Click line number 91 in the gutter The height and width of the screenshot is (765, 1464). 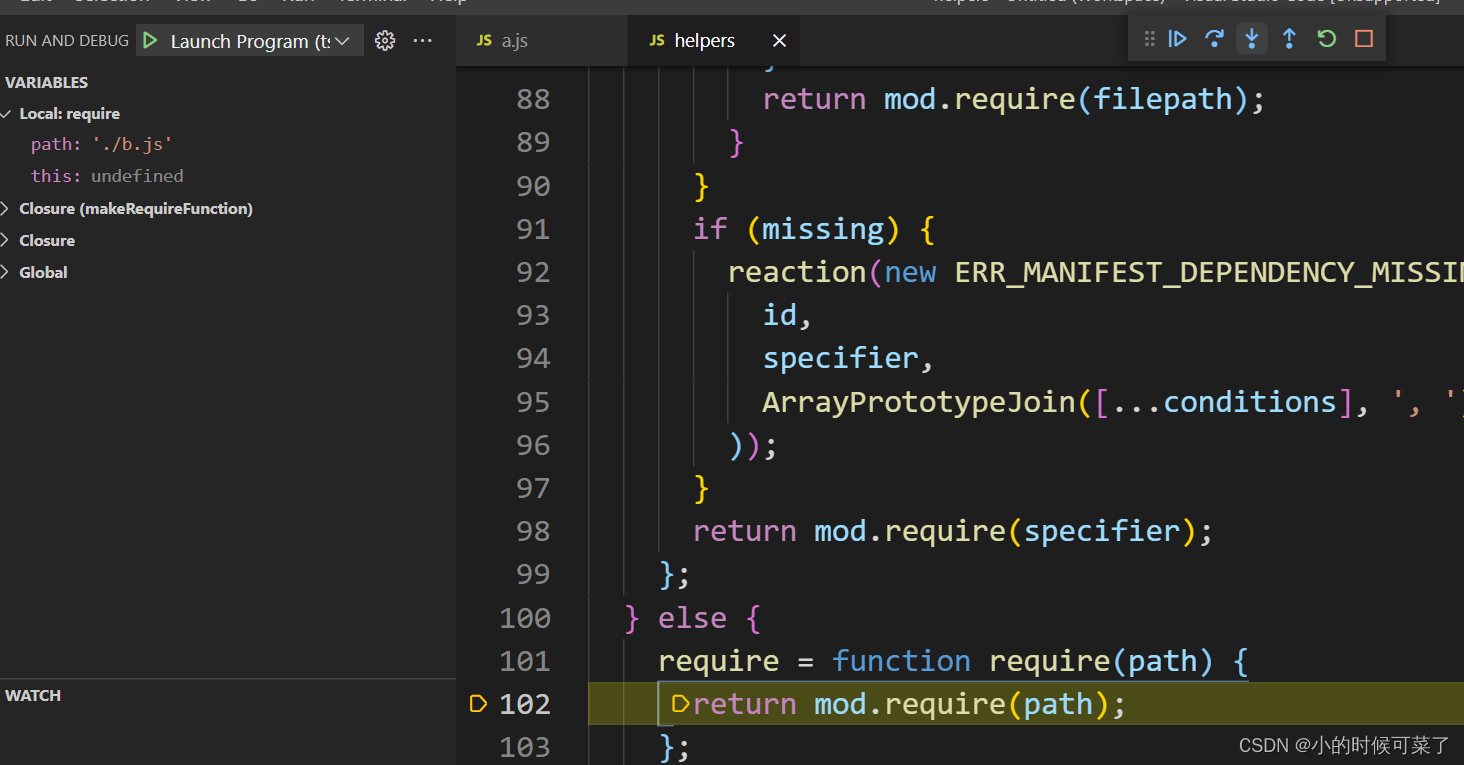click(x=533, y=230)
